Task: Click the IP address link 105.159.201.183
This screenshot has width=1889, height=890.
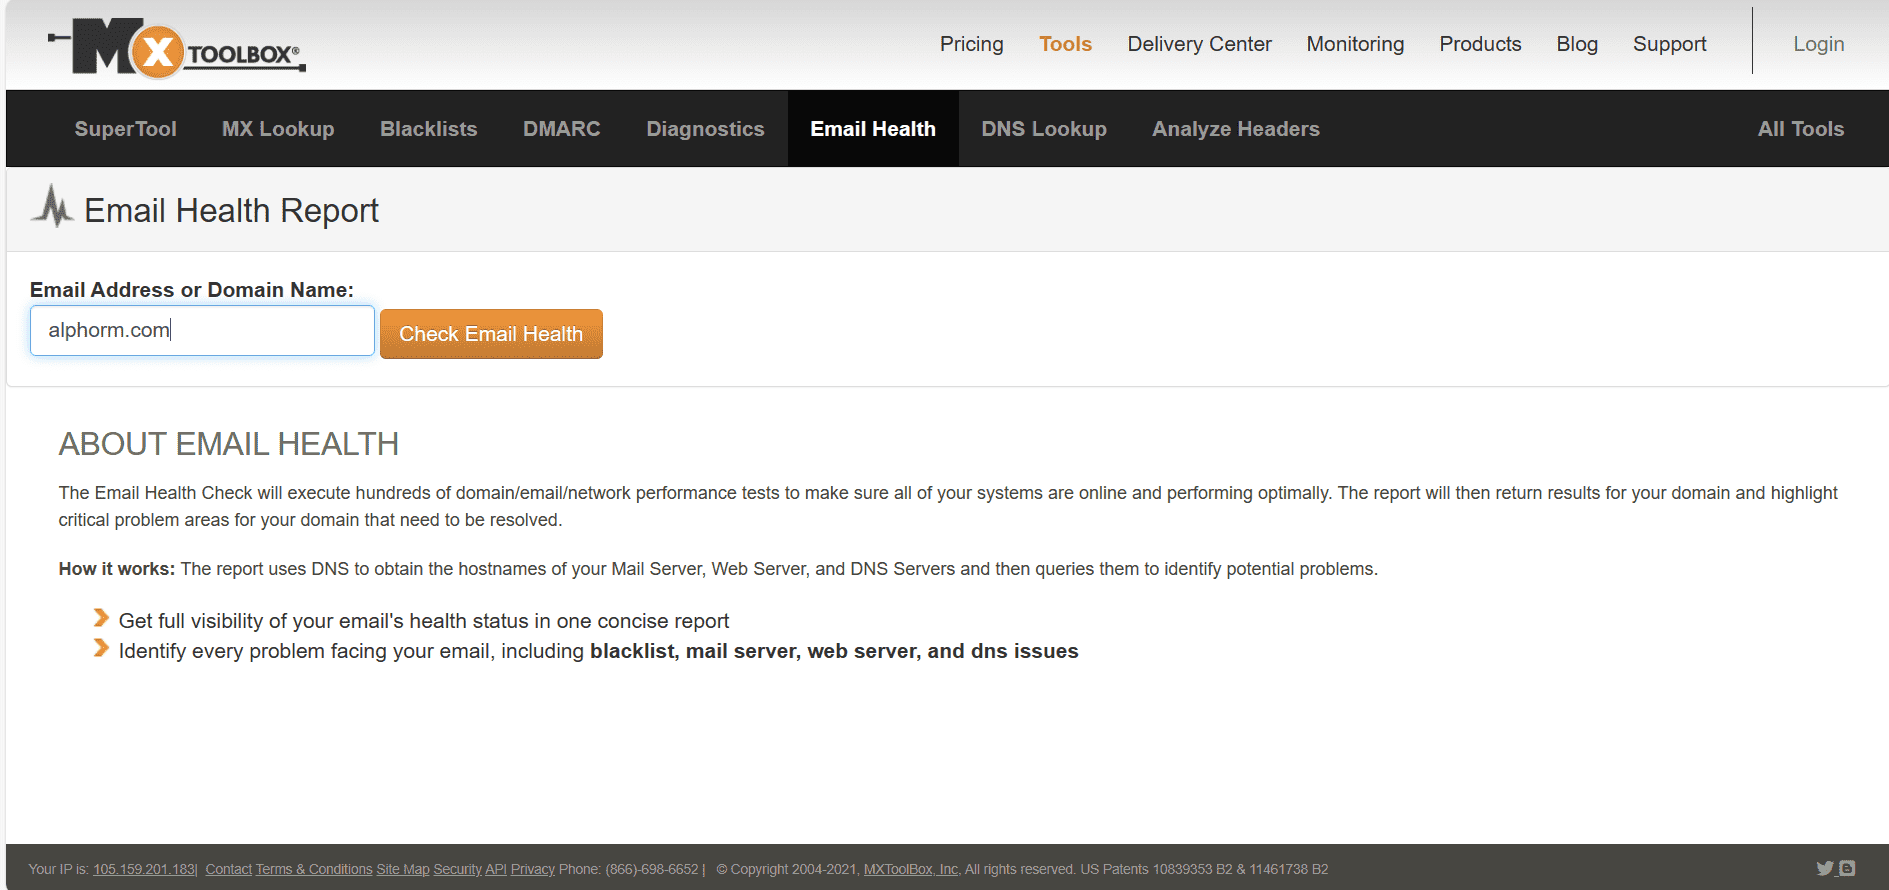Action: [x=144, y=869]
